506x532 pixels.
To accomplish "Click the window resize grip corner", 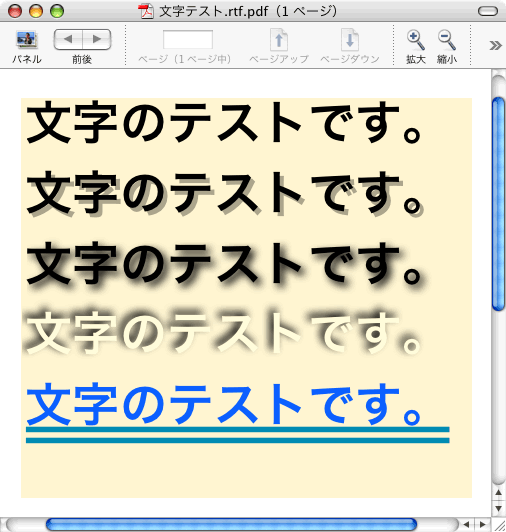I will (499, 525).
